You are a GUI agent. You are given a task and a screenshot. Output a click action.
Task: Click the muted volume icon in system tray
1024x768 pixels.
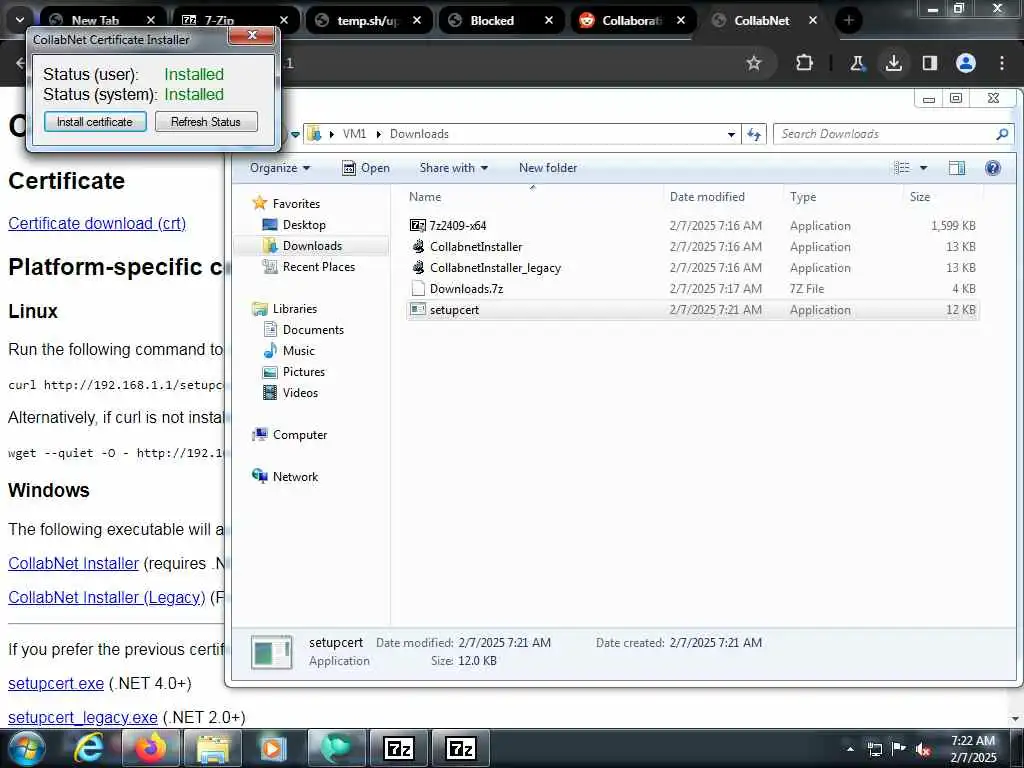(x=923, y=749)
